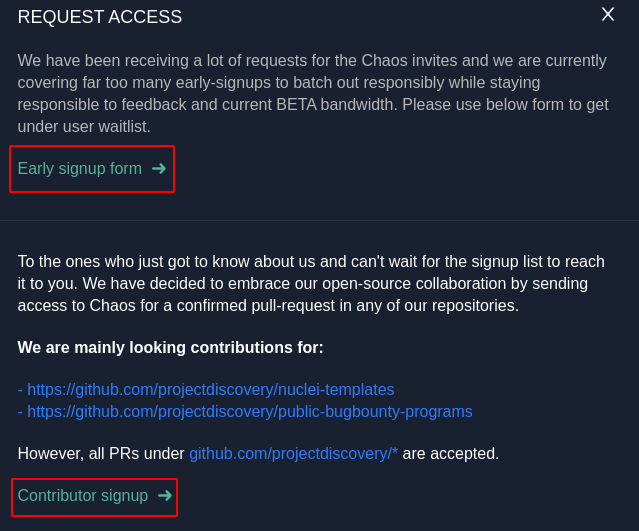Open the Contributor signup link
Viewport: 639px width, 531px height.
(83, 496)
